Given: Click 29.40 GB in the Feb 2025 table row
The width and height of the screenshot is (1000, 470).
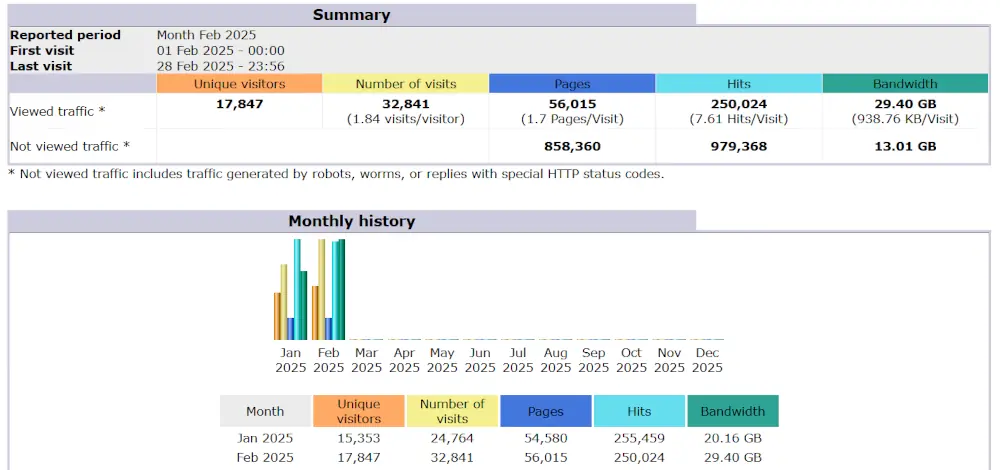Looking at the screenshot, I should (733, 457).
